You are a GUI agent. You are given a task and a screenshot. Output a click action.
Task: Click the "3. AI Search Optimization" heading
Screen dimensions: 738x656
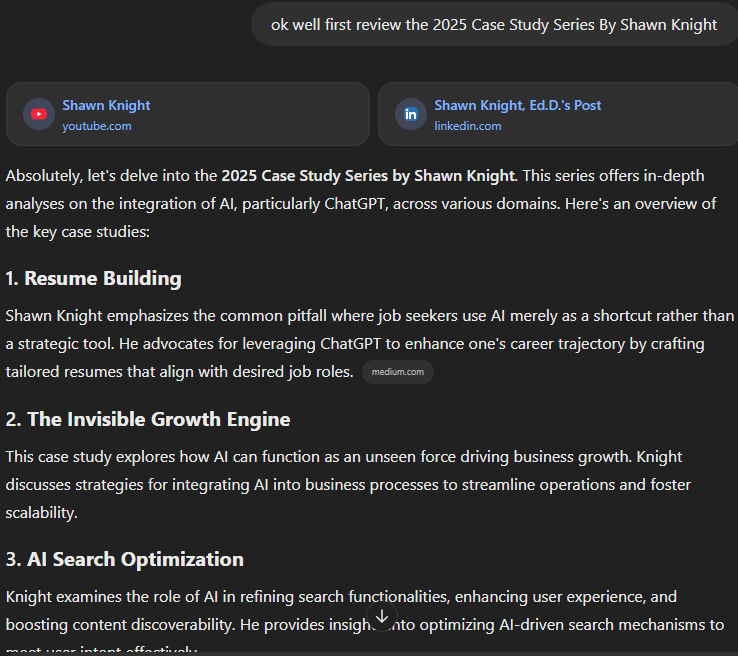coord(125,559)
